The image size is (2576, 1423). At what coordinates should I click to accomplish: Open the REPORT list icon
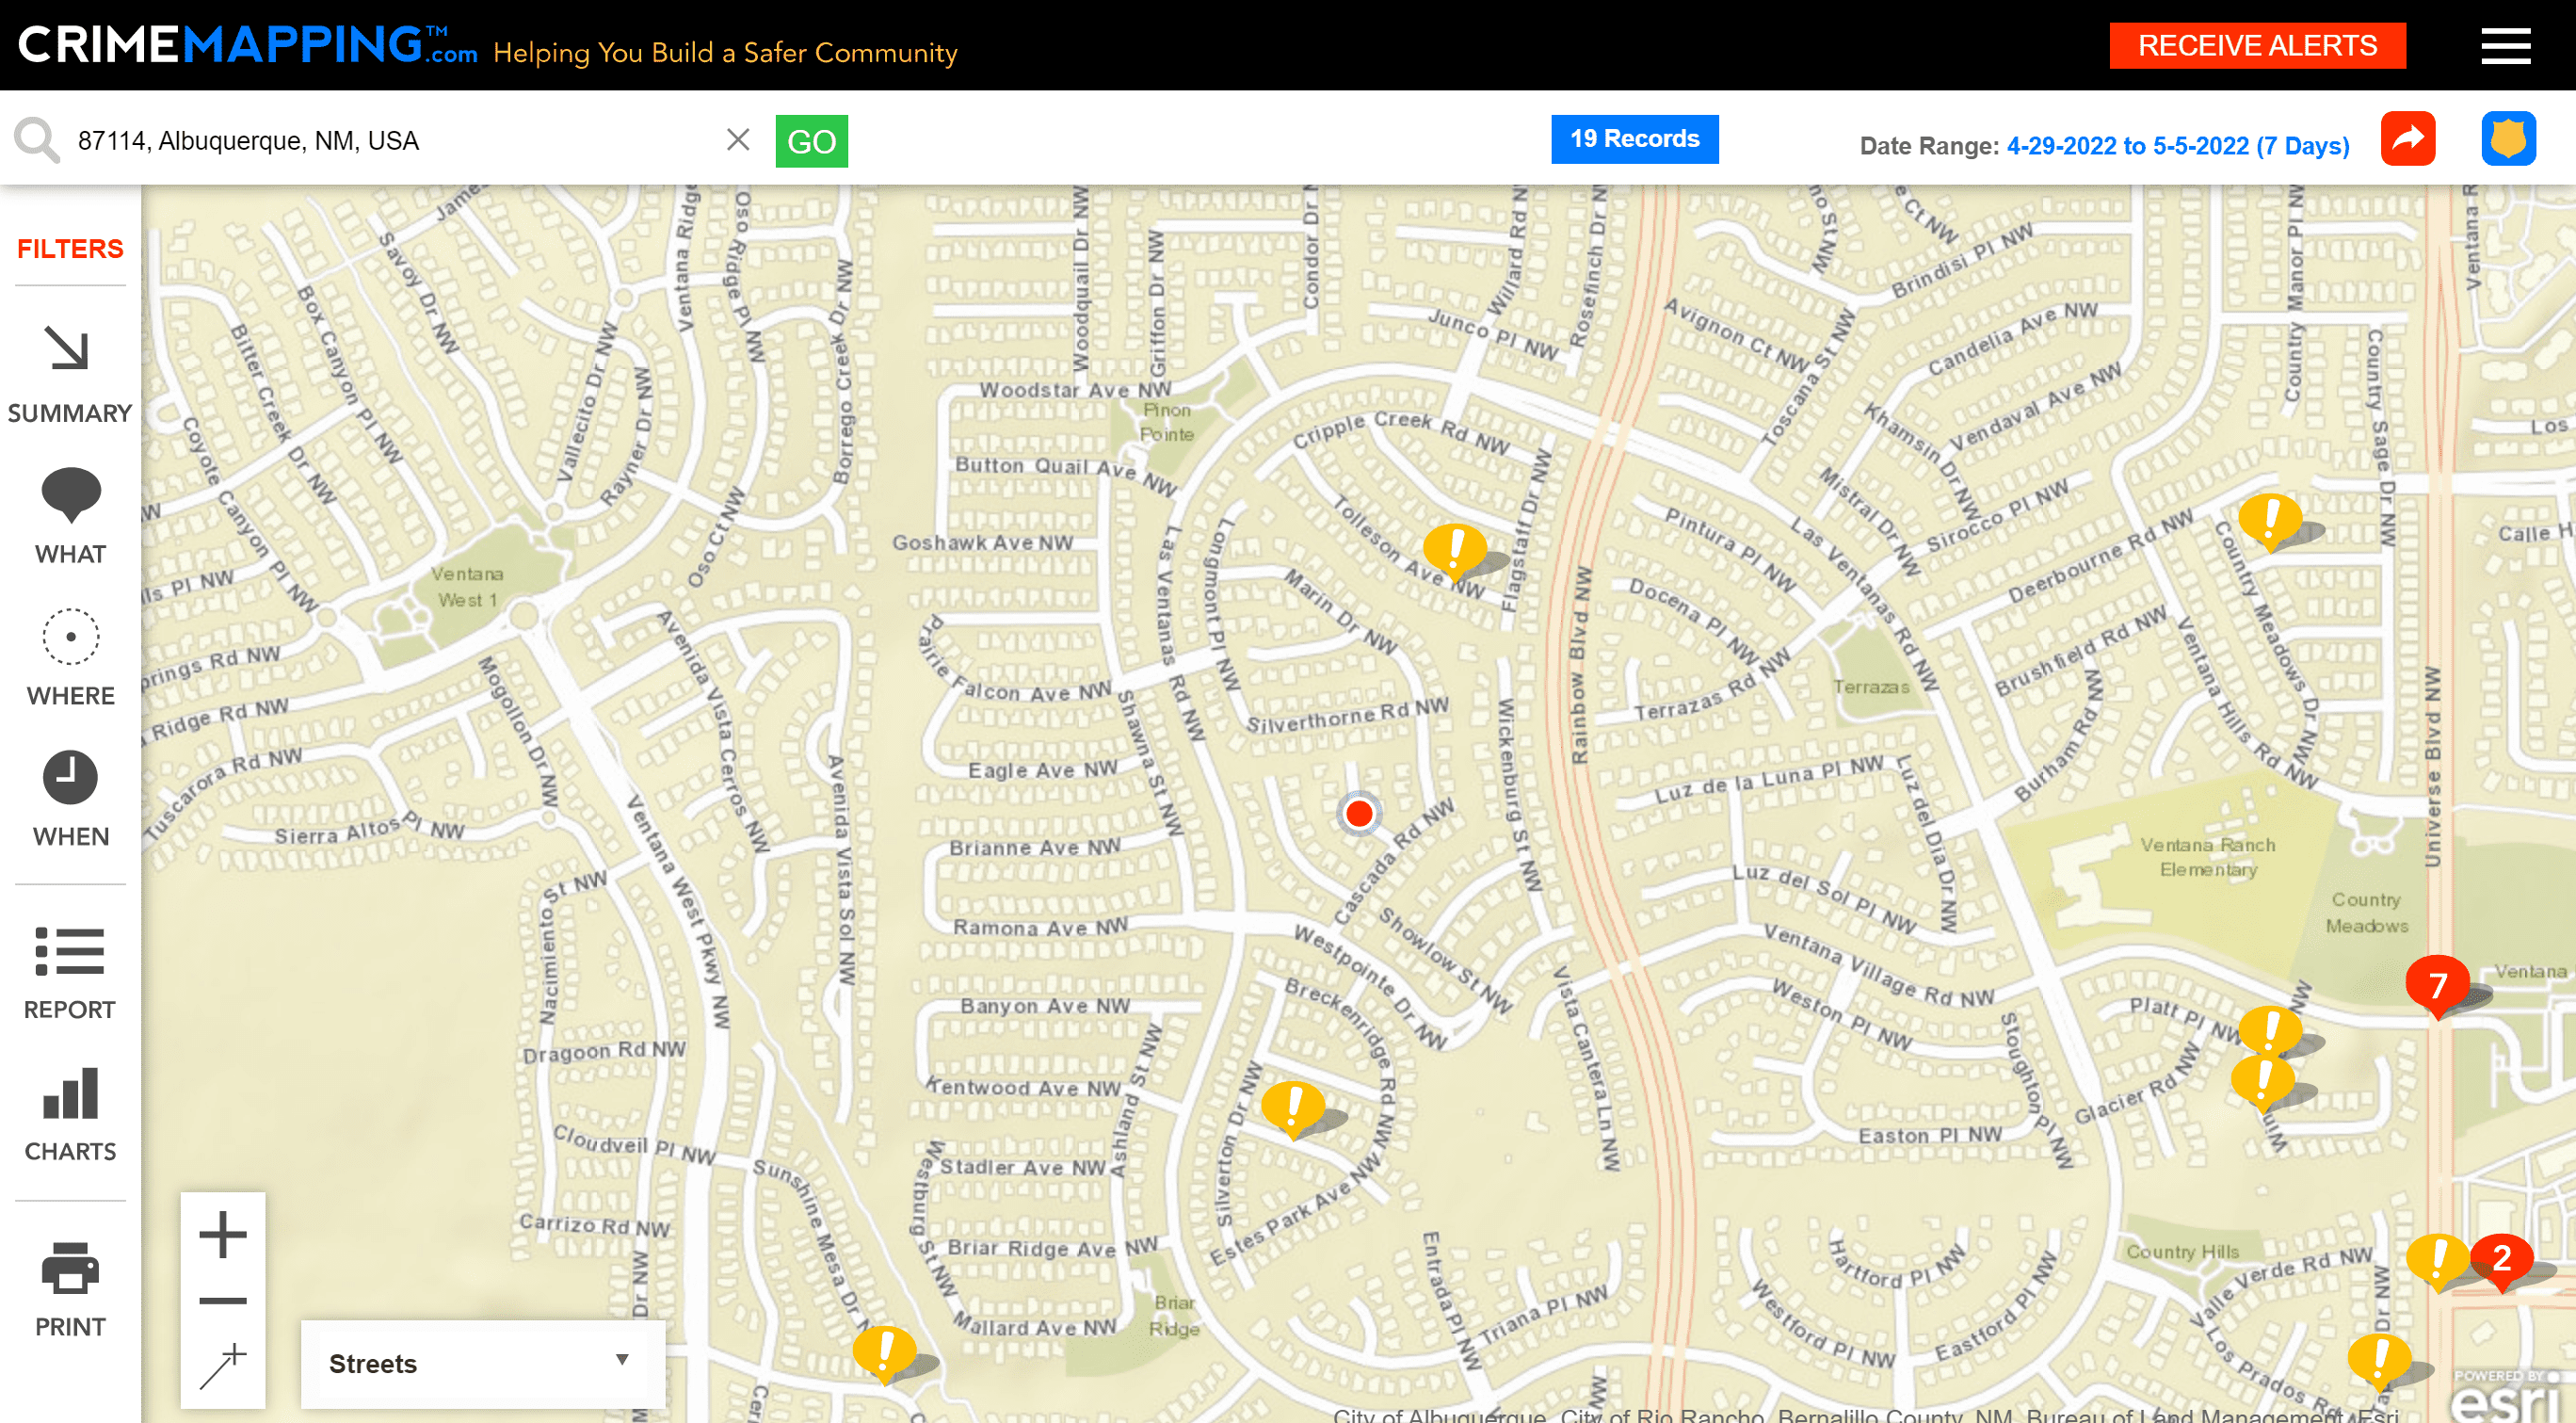click(x=69, y=950)
